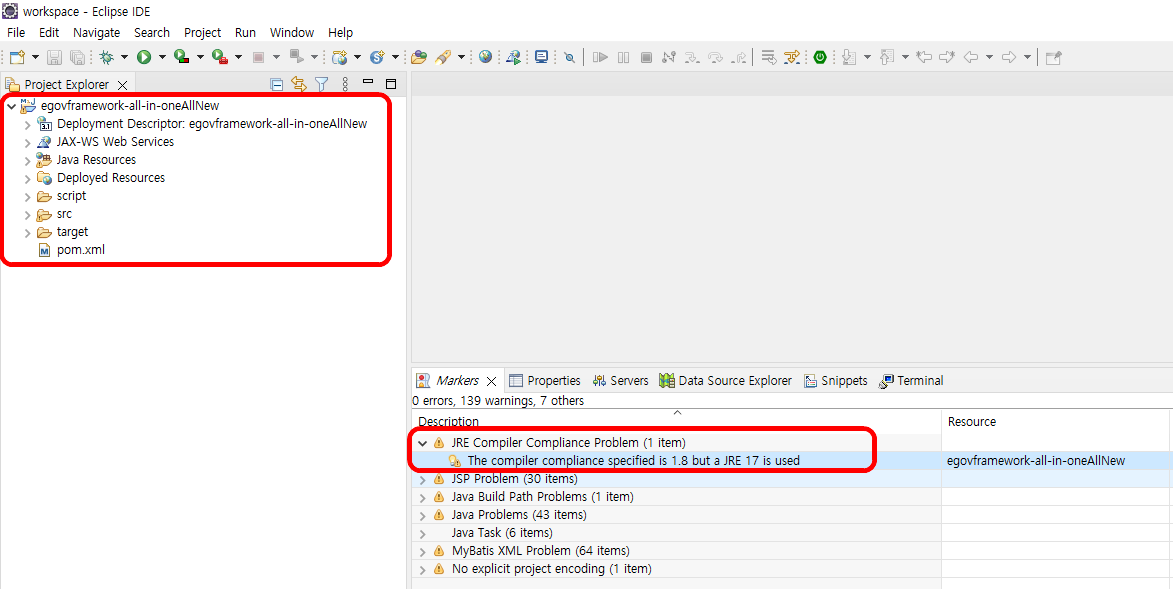Click the Forward navigation arrow icon
Viewport: 1173px width, 589px height.
coord(1008,57)
